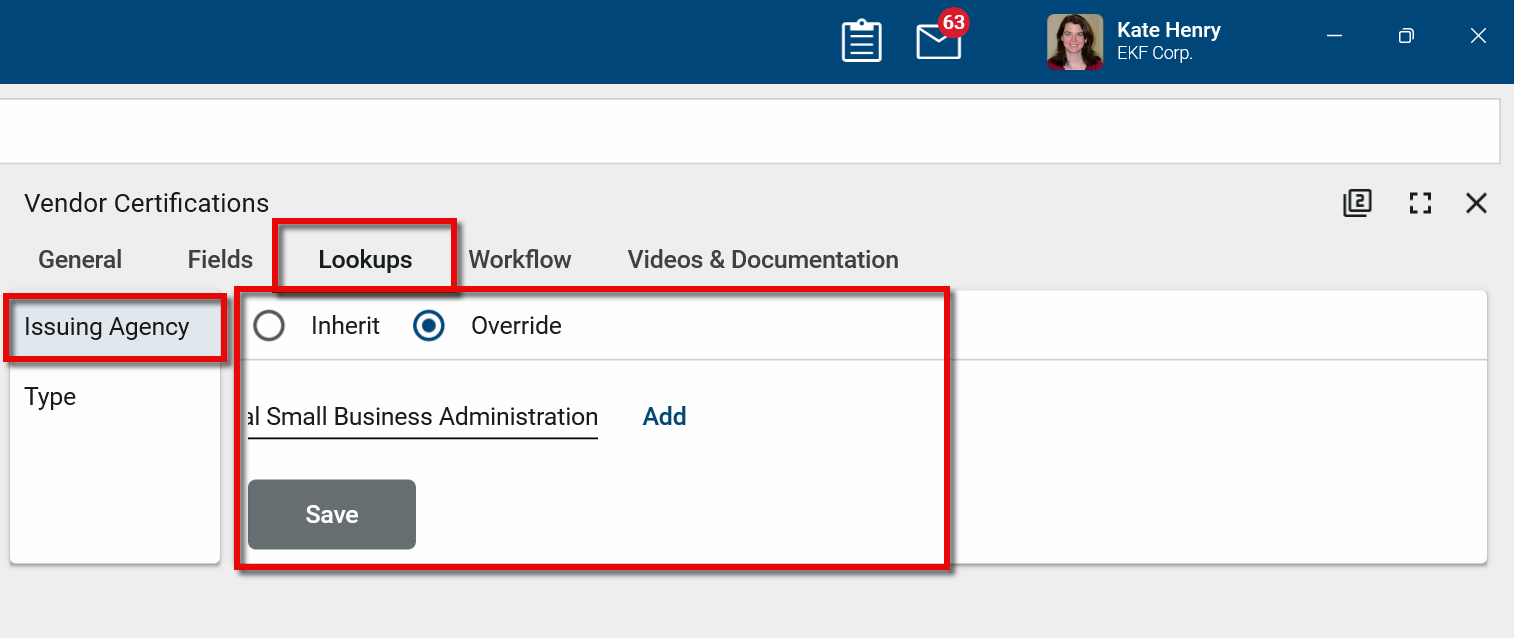This screenshot has width=1514, height=638.
Task: Expand Vendor Certifications panel to fullscreen
Action: (x=1420, y=203)
